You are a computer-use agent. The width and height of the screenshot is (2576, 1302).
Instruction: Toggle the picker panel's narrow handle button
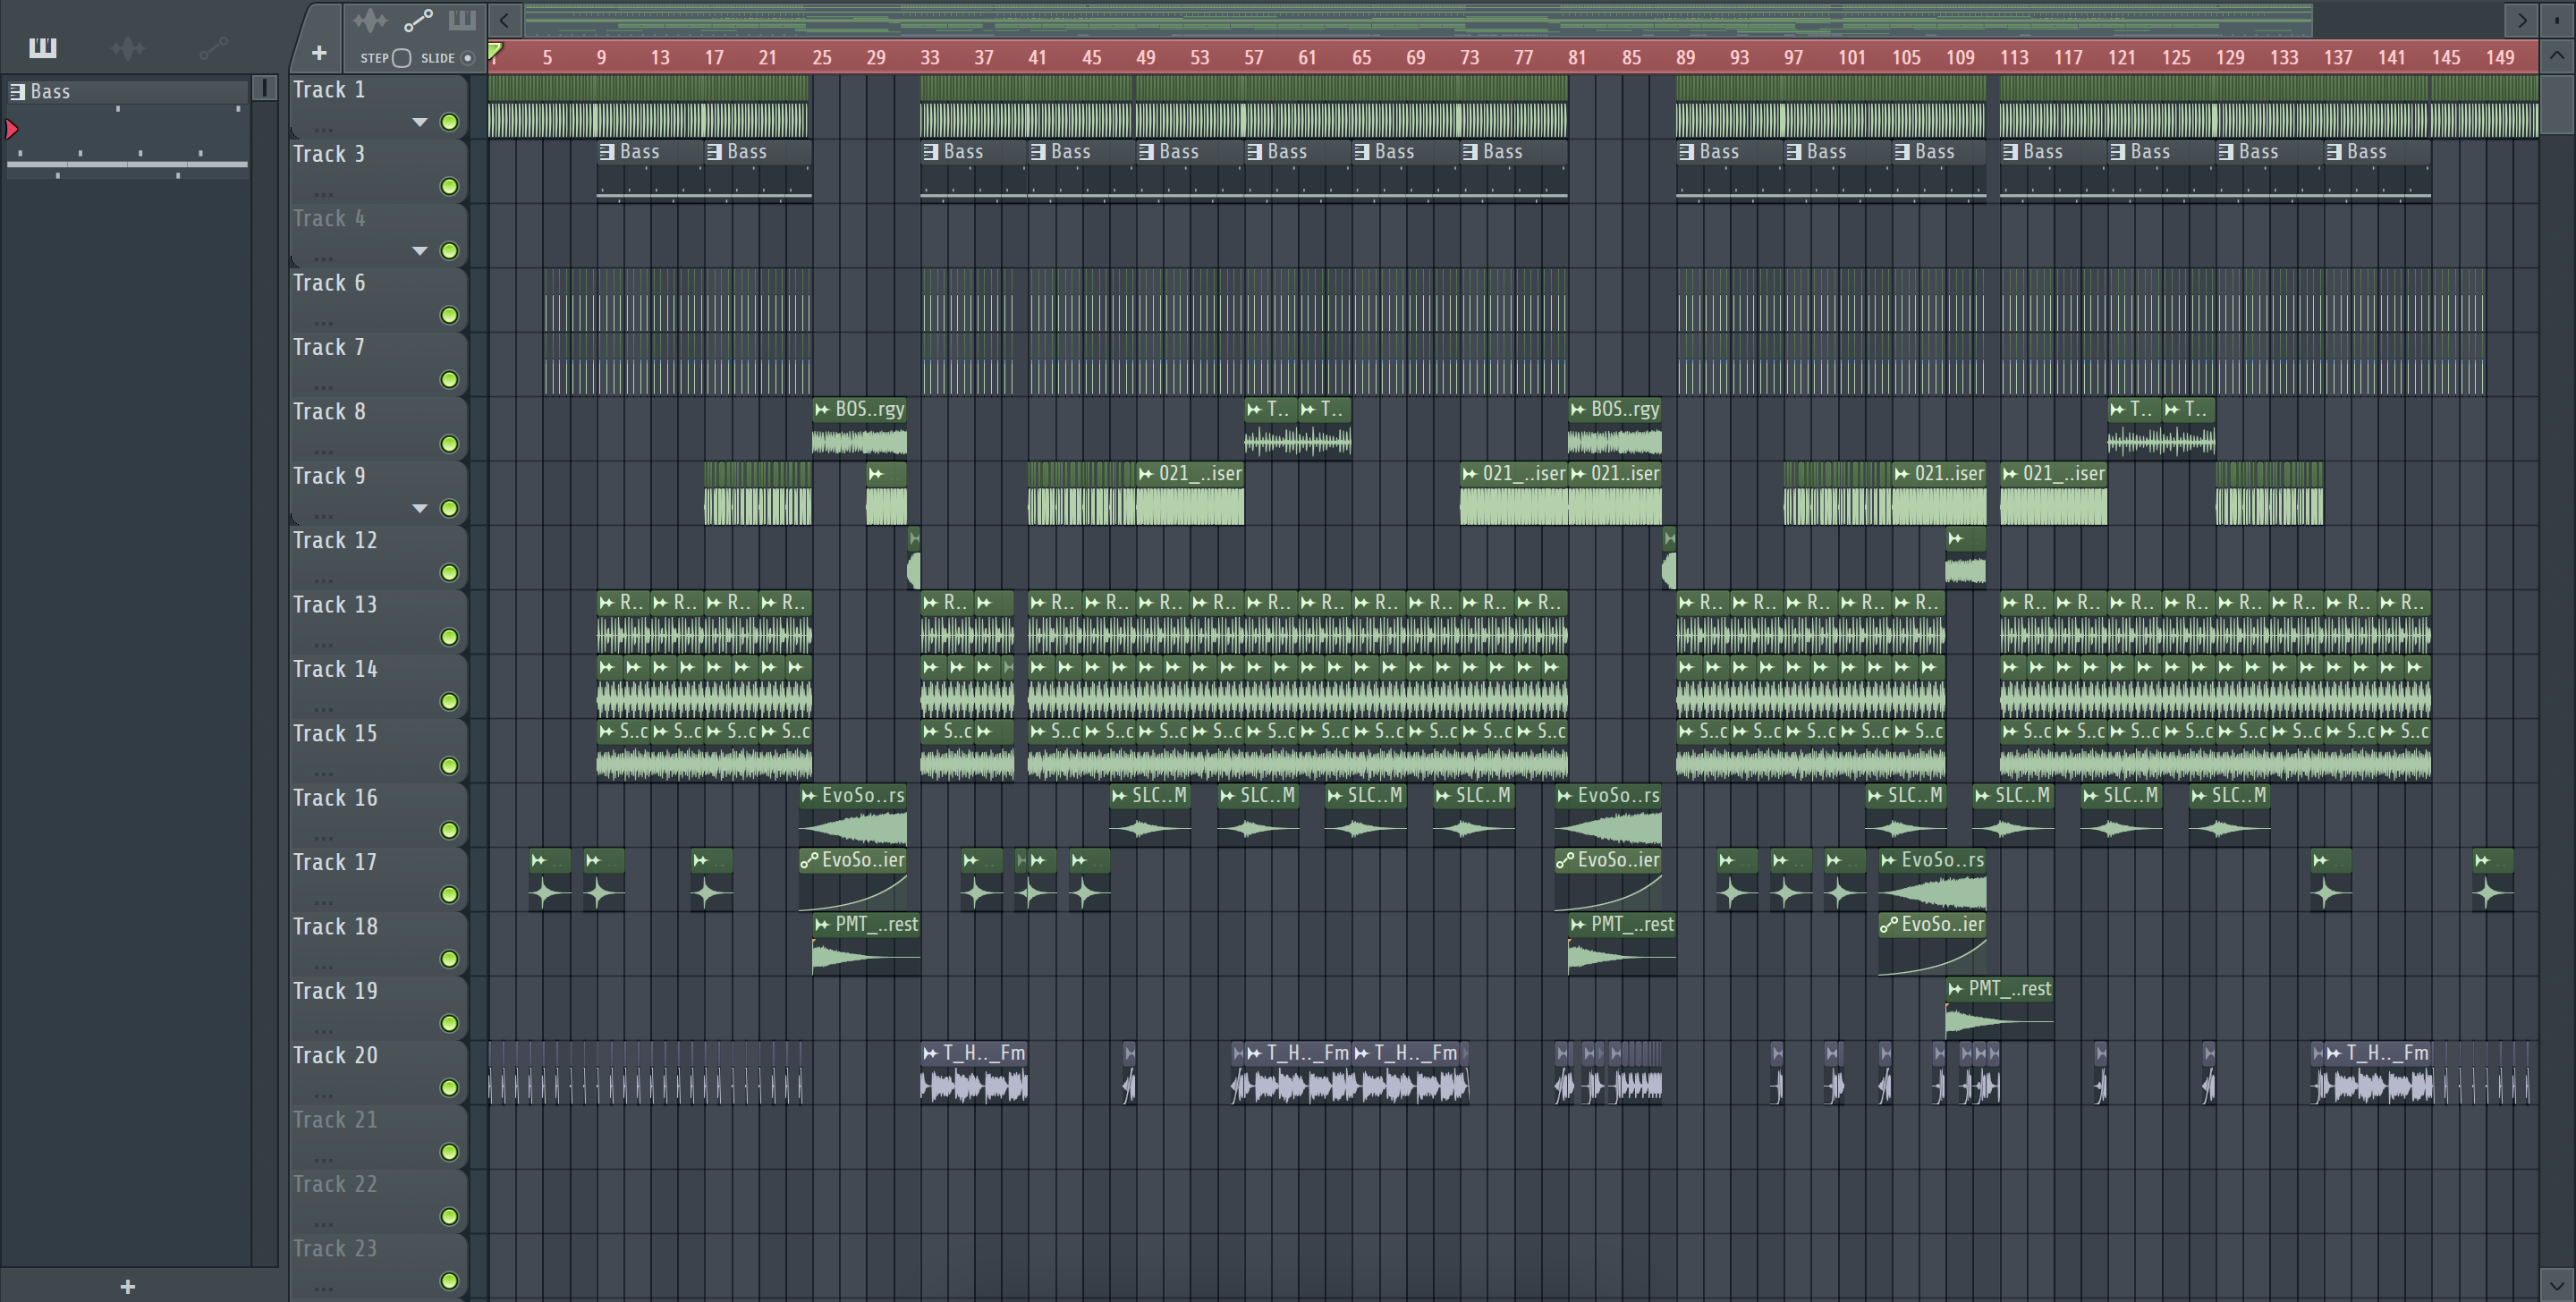coord(265,88)
